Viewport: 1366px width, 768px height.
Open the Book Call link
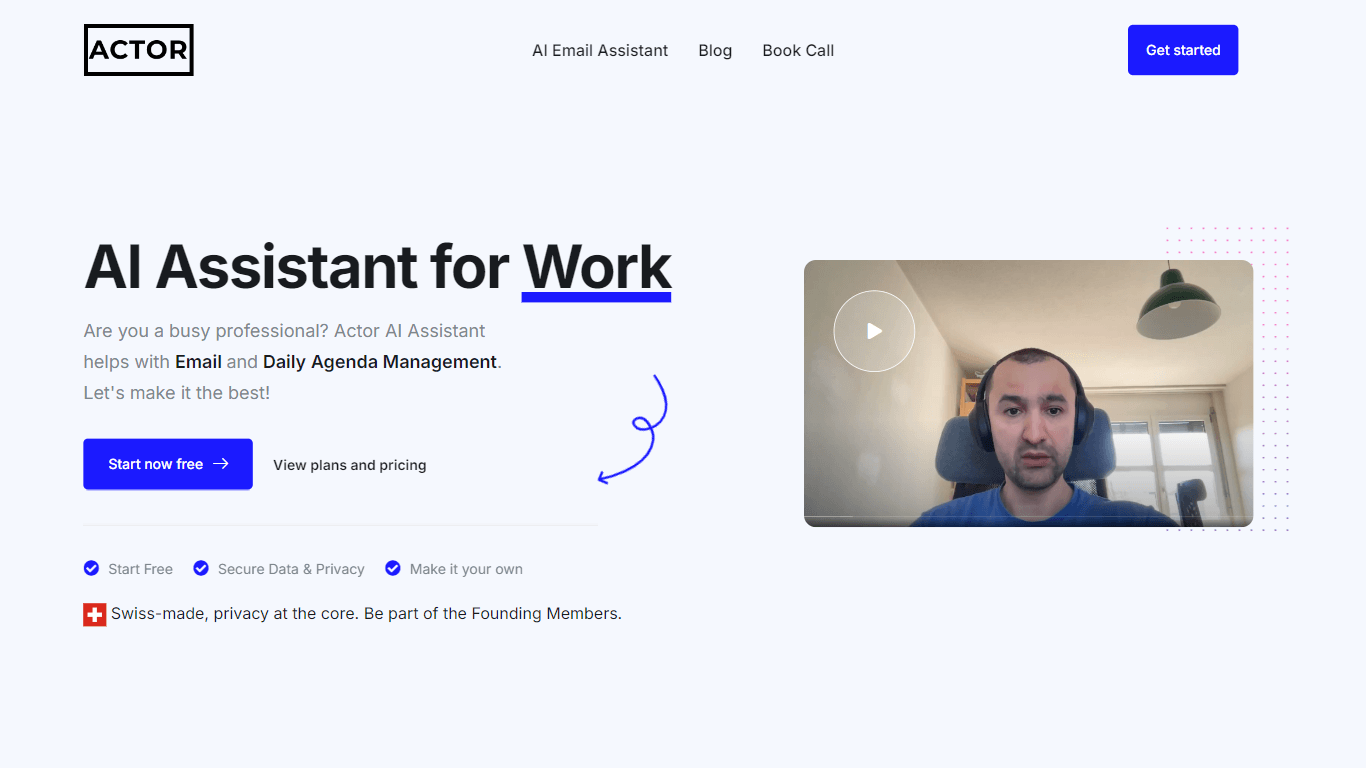798,50
